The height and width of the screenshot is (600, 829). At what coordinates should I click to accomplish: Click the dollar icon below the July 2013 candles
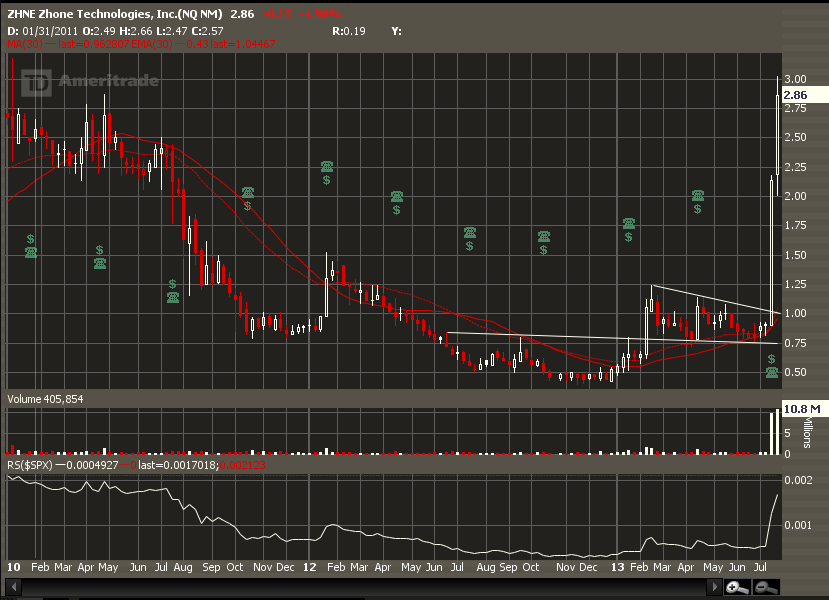point(771,358)
